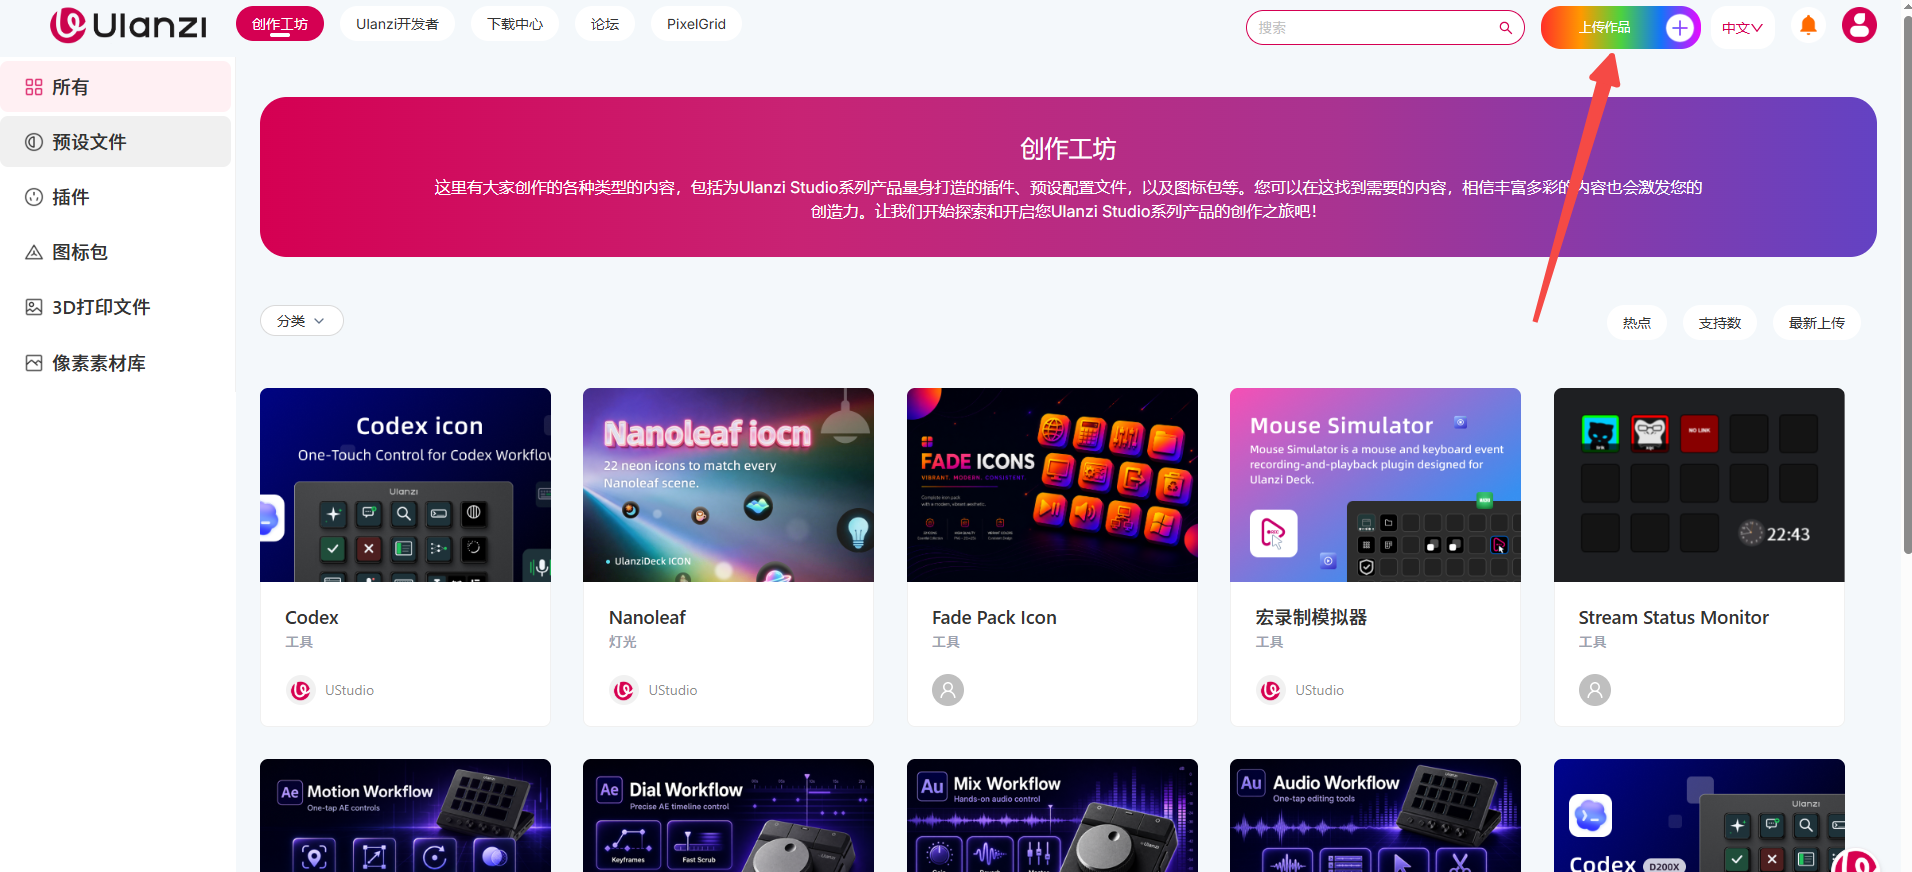
Task: Click 工具 tag on Stream Status Monitor card
Action: 1593,642
